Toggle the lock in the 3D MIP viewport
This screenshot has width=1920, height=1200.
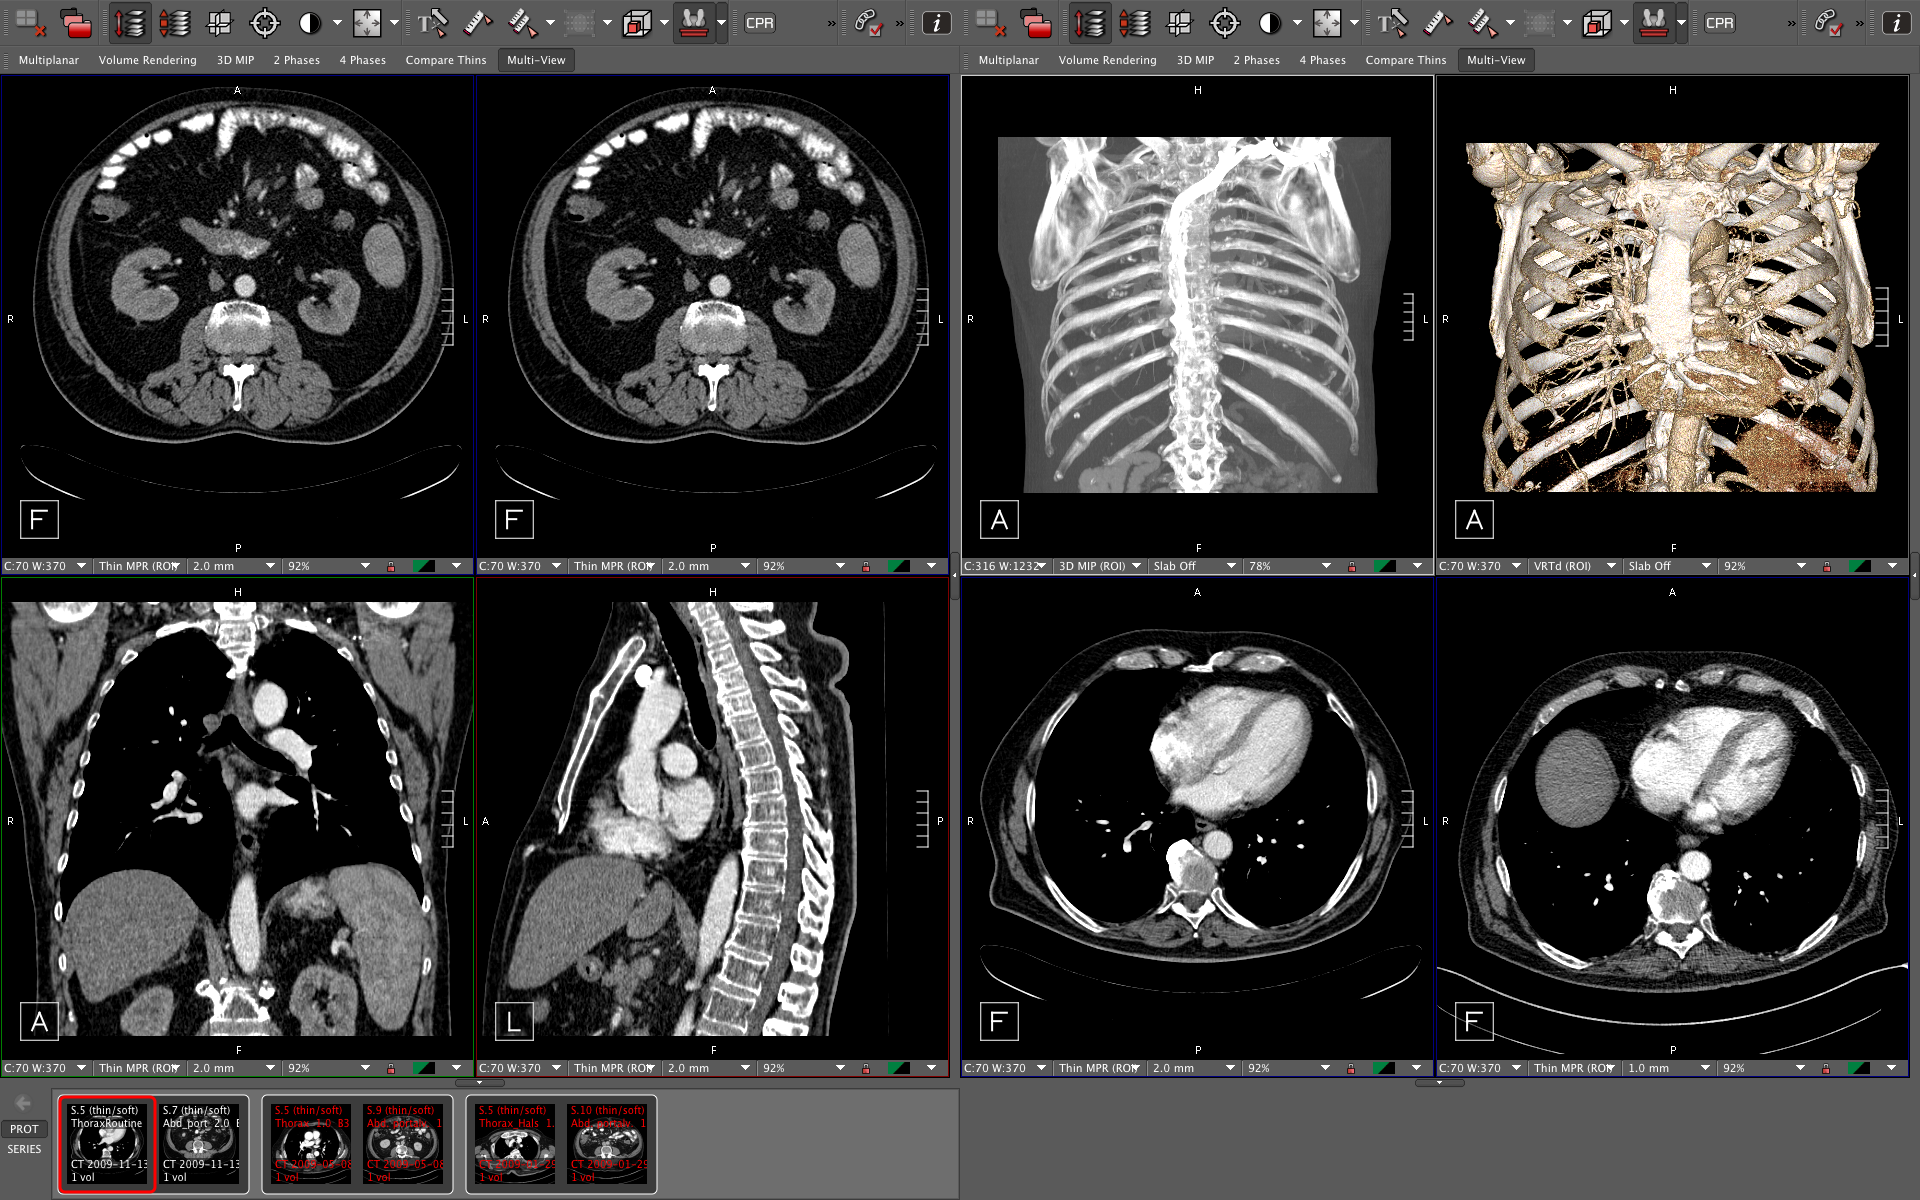(1351, 565)
